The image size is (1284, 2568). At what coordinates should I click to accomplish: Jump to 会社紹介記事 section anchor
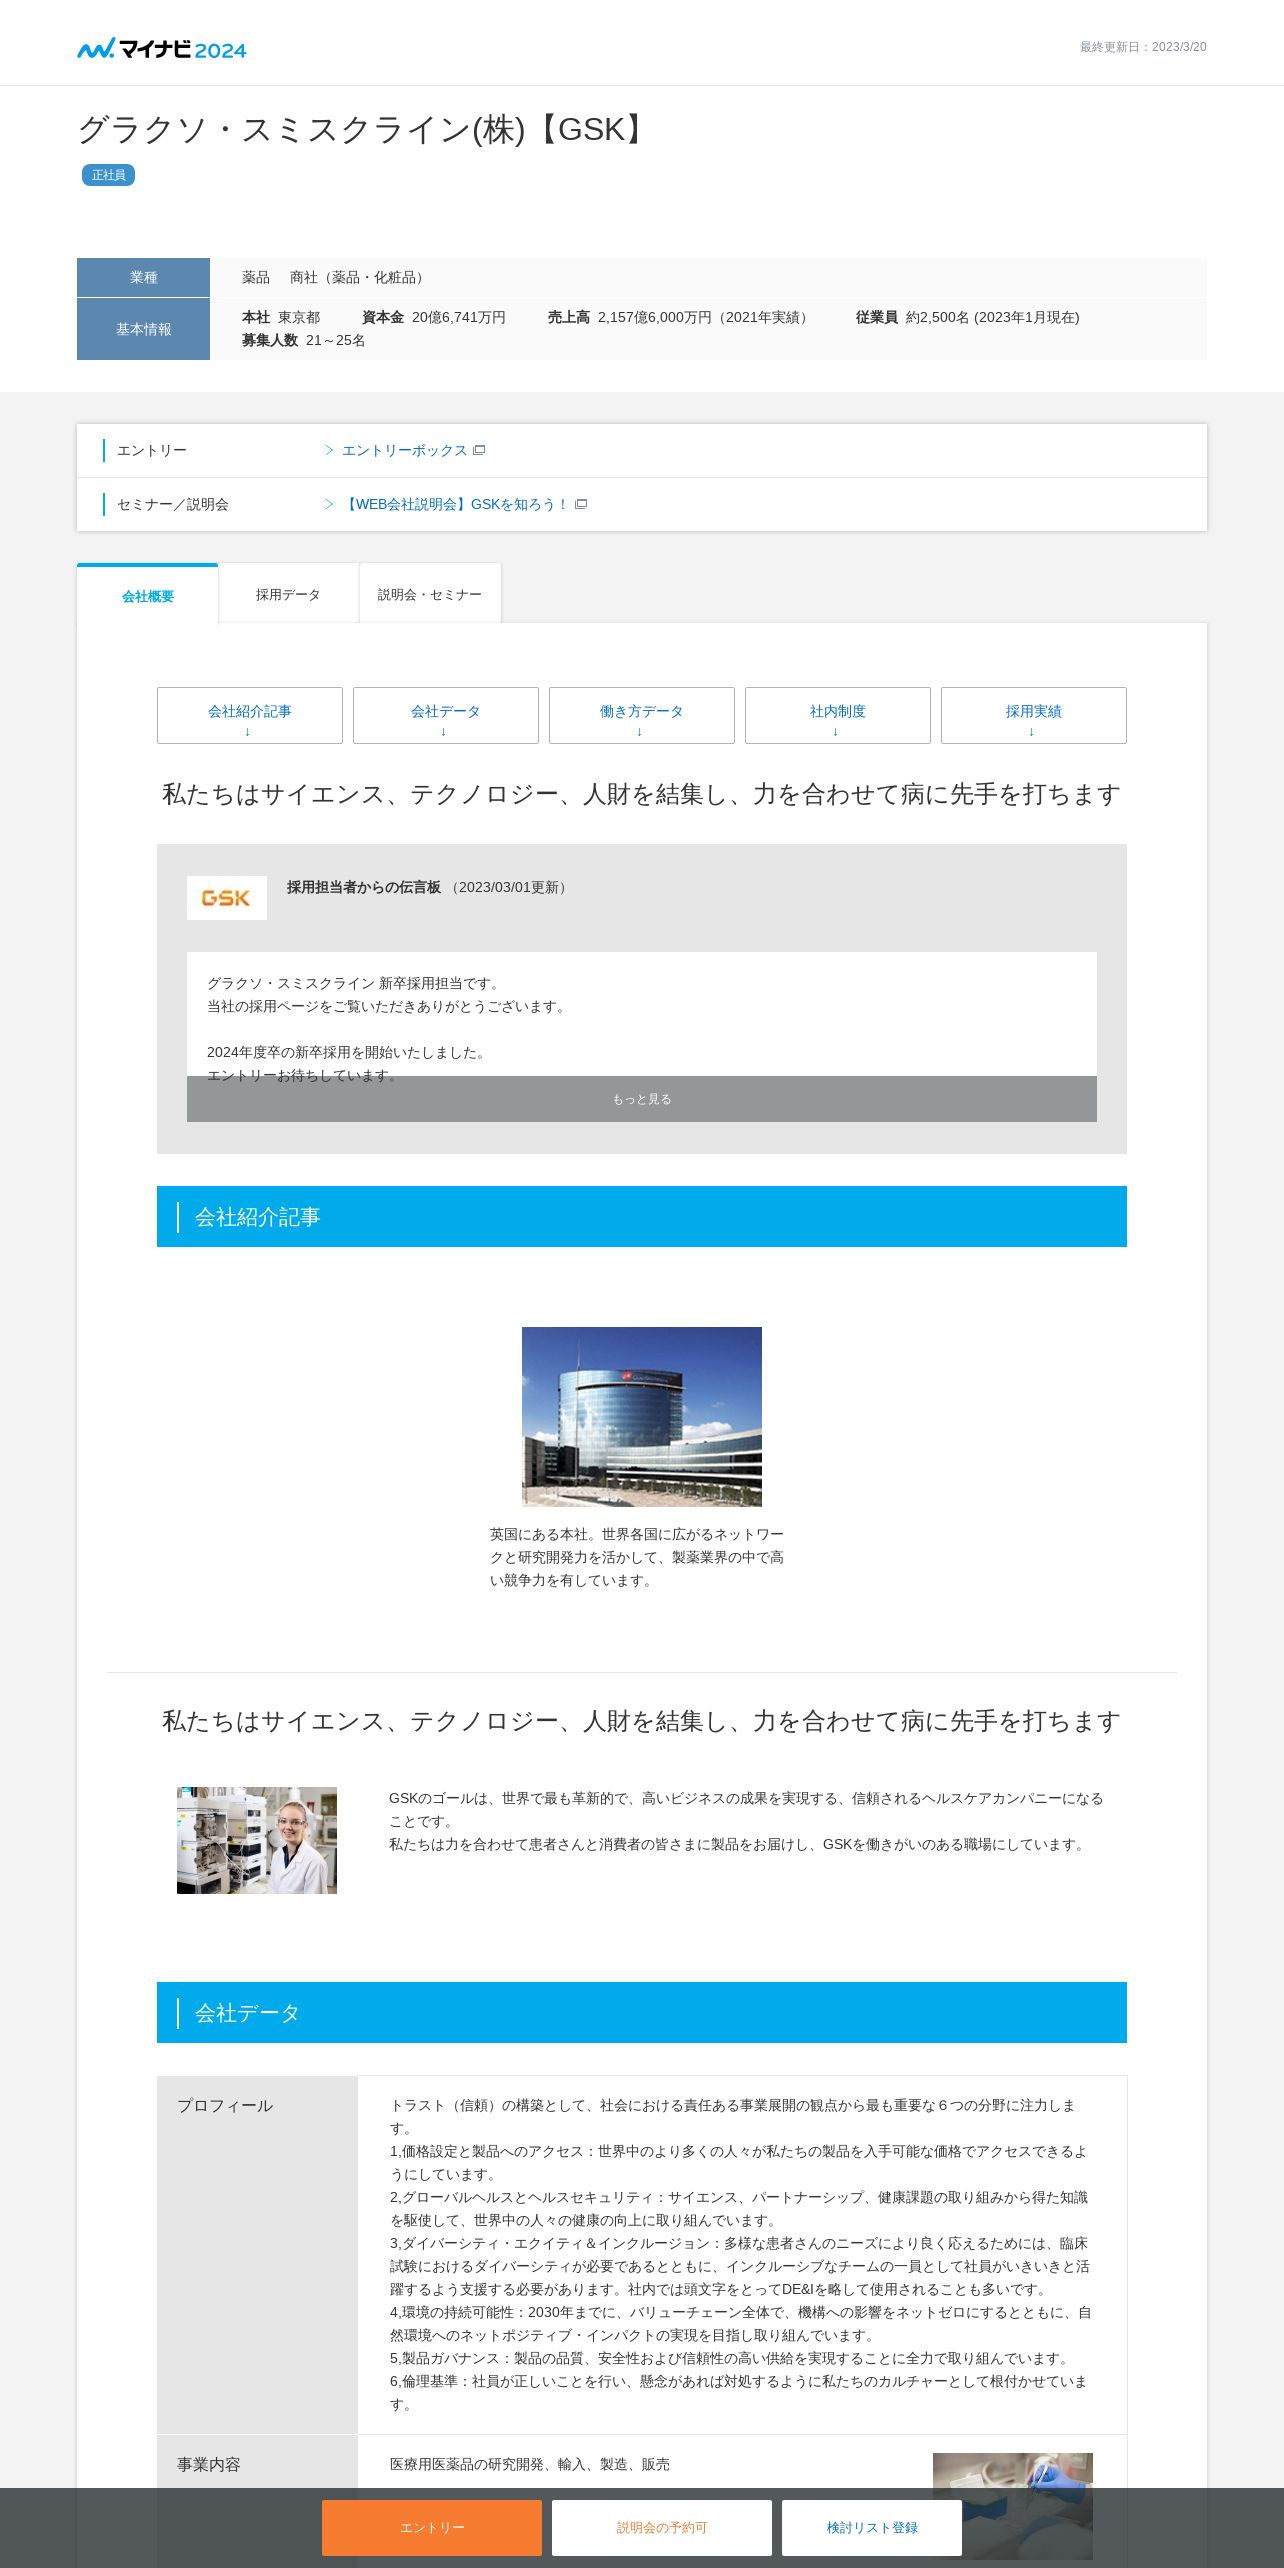[250, 715]
